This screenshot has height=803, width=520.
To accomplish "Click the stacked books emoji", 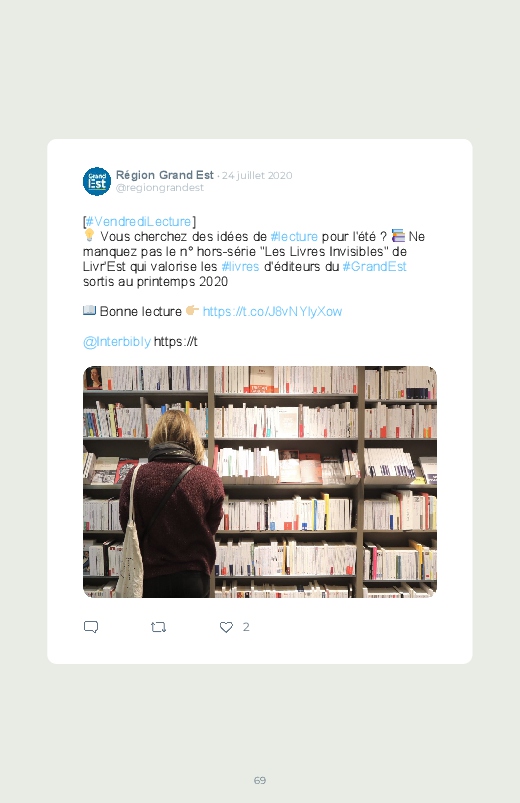I will coord(398,236).
